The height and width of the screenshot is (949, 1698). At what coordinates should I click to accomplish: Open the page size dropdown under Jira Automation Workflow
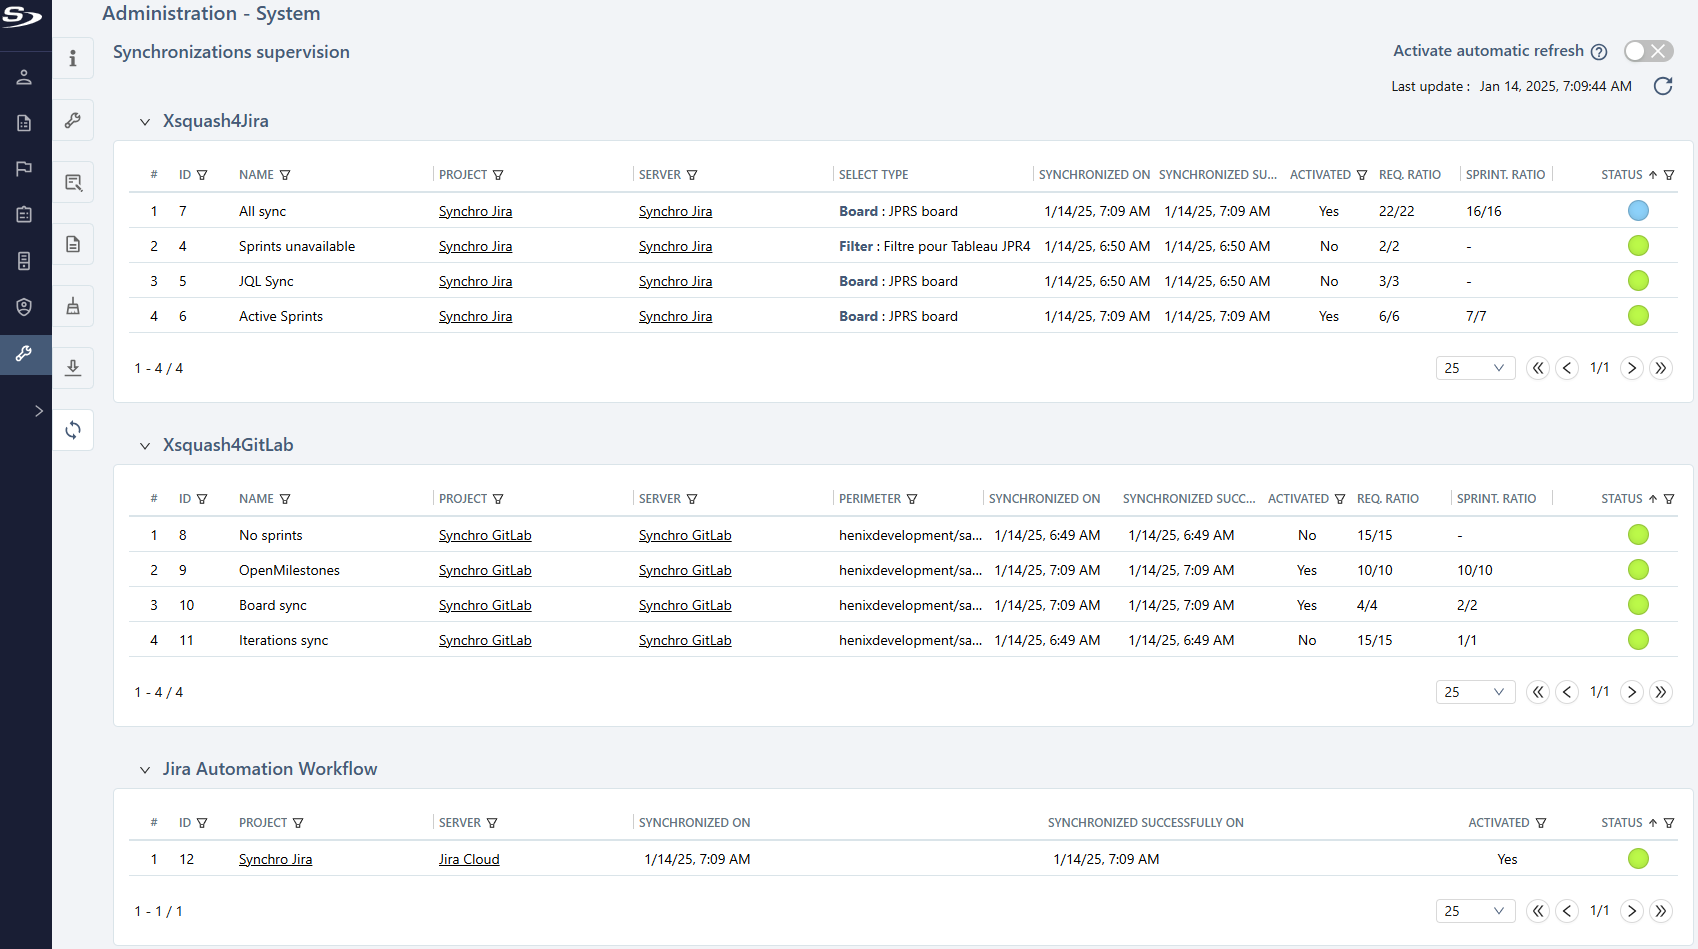tap(1475, 911)
